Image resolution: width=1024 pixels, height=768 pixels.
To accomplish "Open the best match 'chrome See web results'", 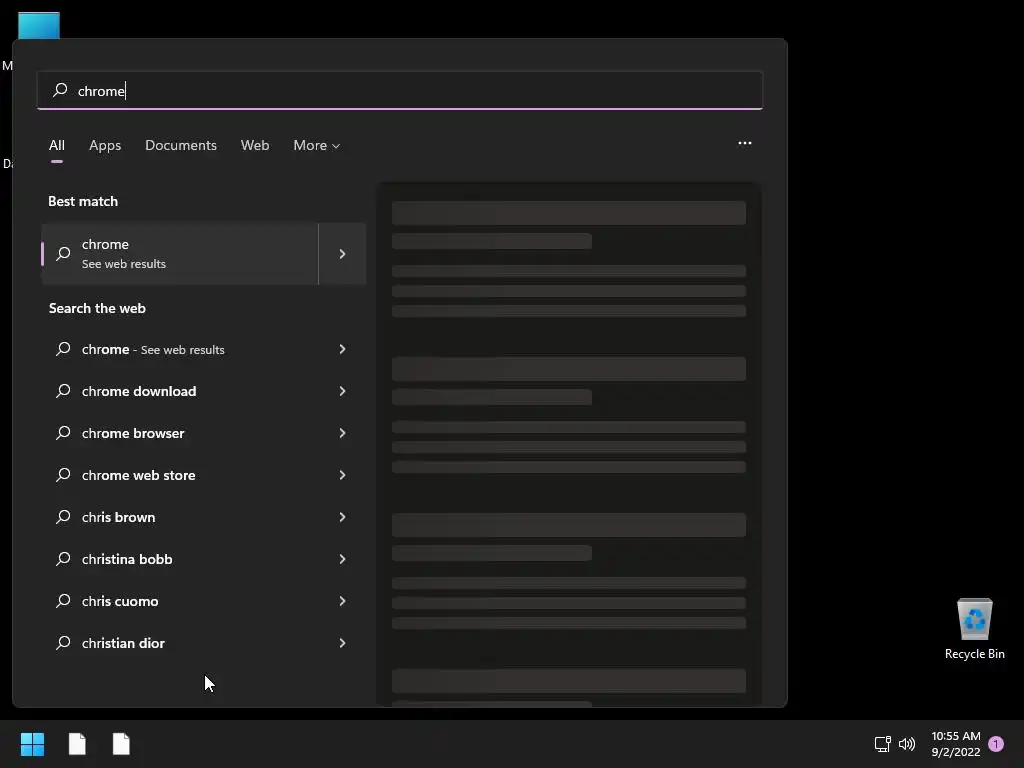I will tap(180, 254).
